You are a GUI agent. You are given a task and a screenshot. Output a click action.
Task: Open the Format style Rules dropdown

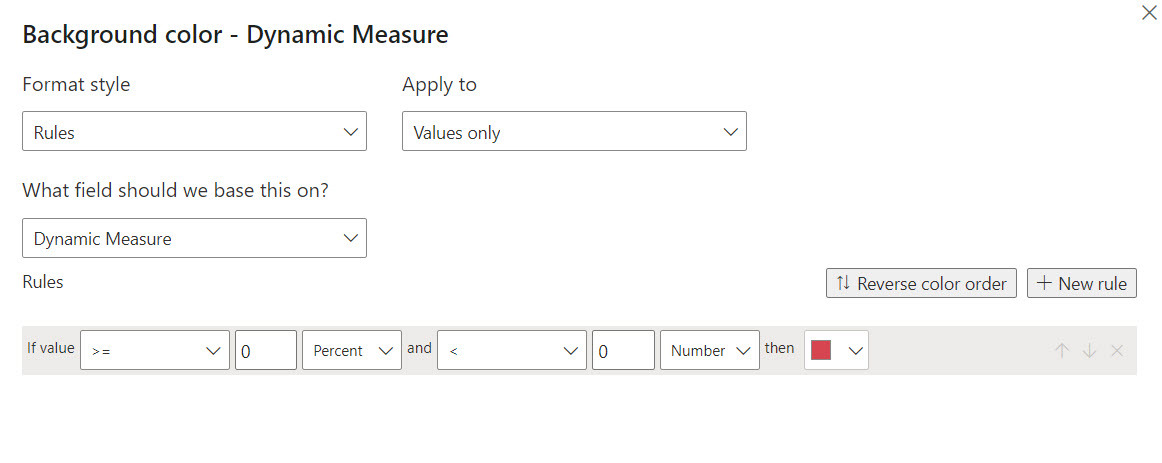tap(194, 132)
